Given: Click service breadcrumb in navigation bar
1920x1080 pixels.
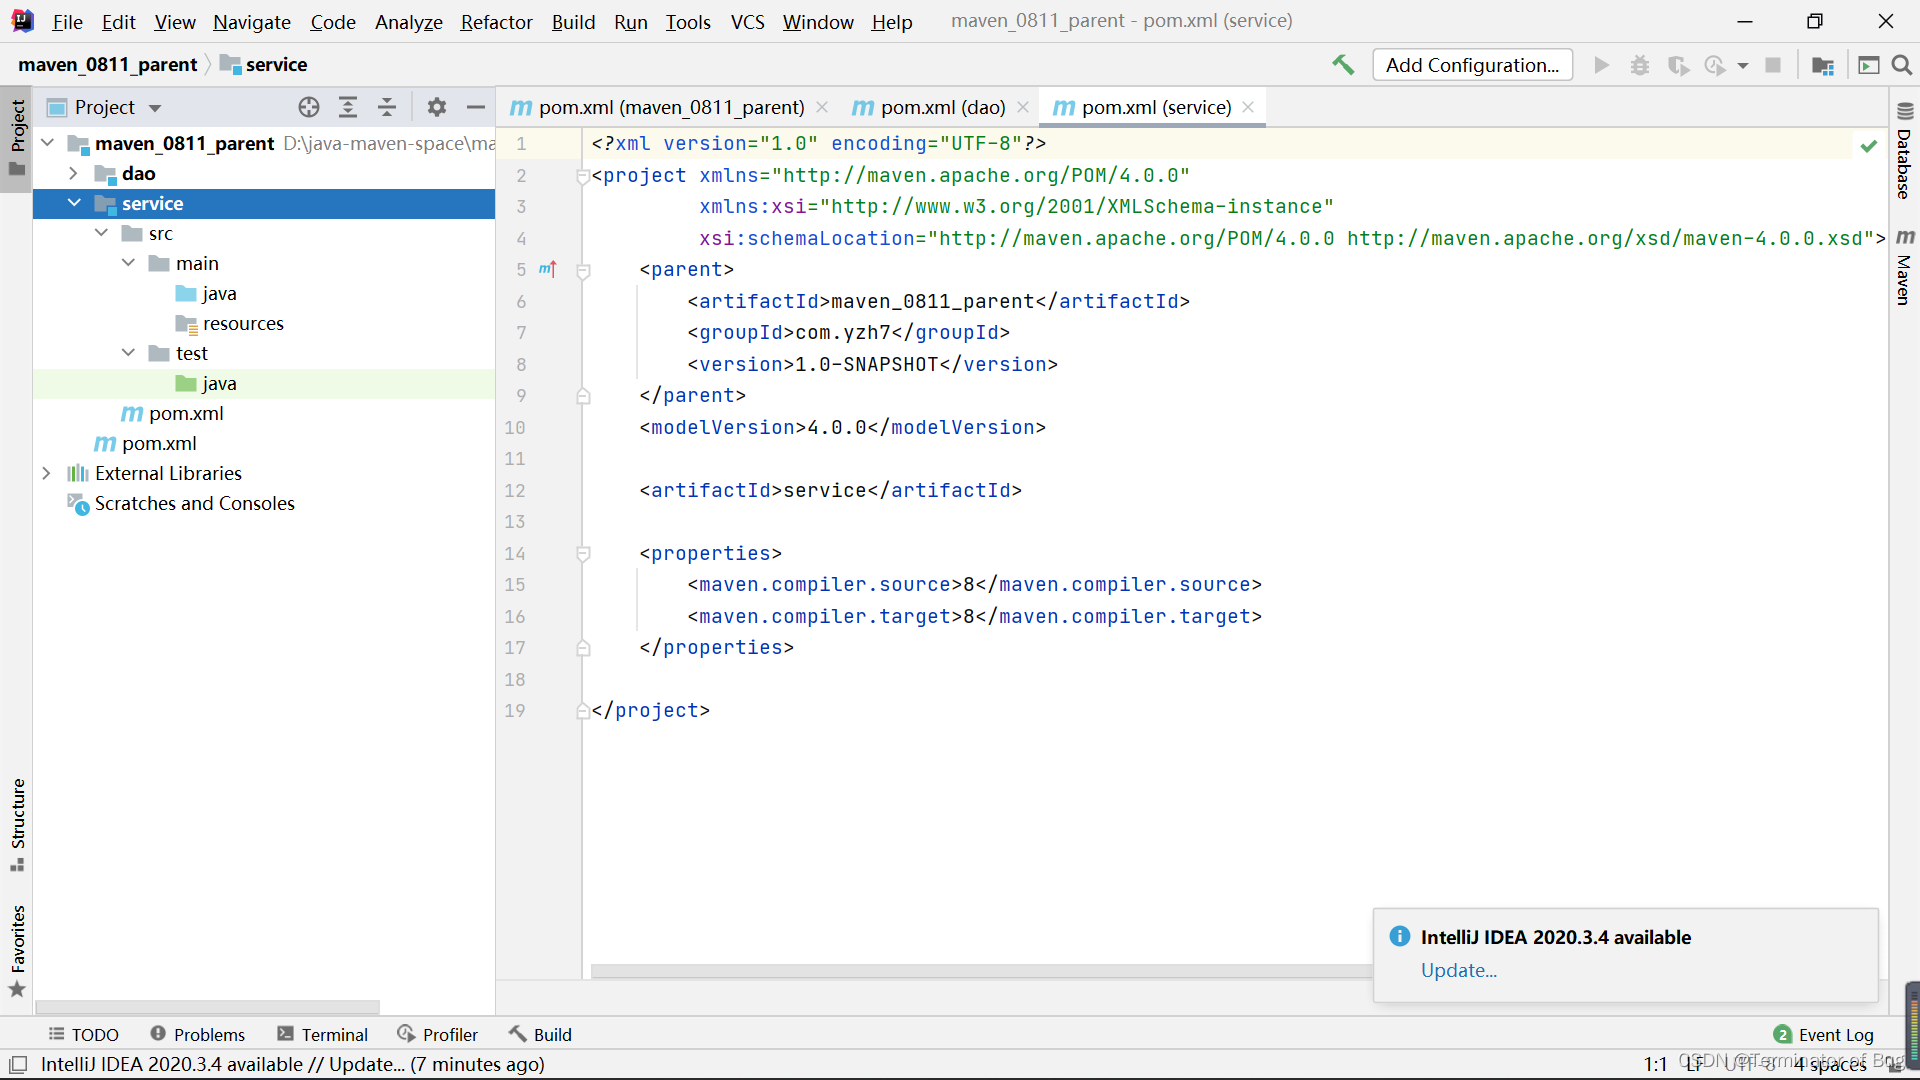Looking at the screenshot, I should [x=264, y=64].
